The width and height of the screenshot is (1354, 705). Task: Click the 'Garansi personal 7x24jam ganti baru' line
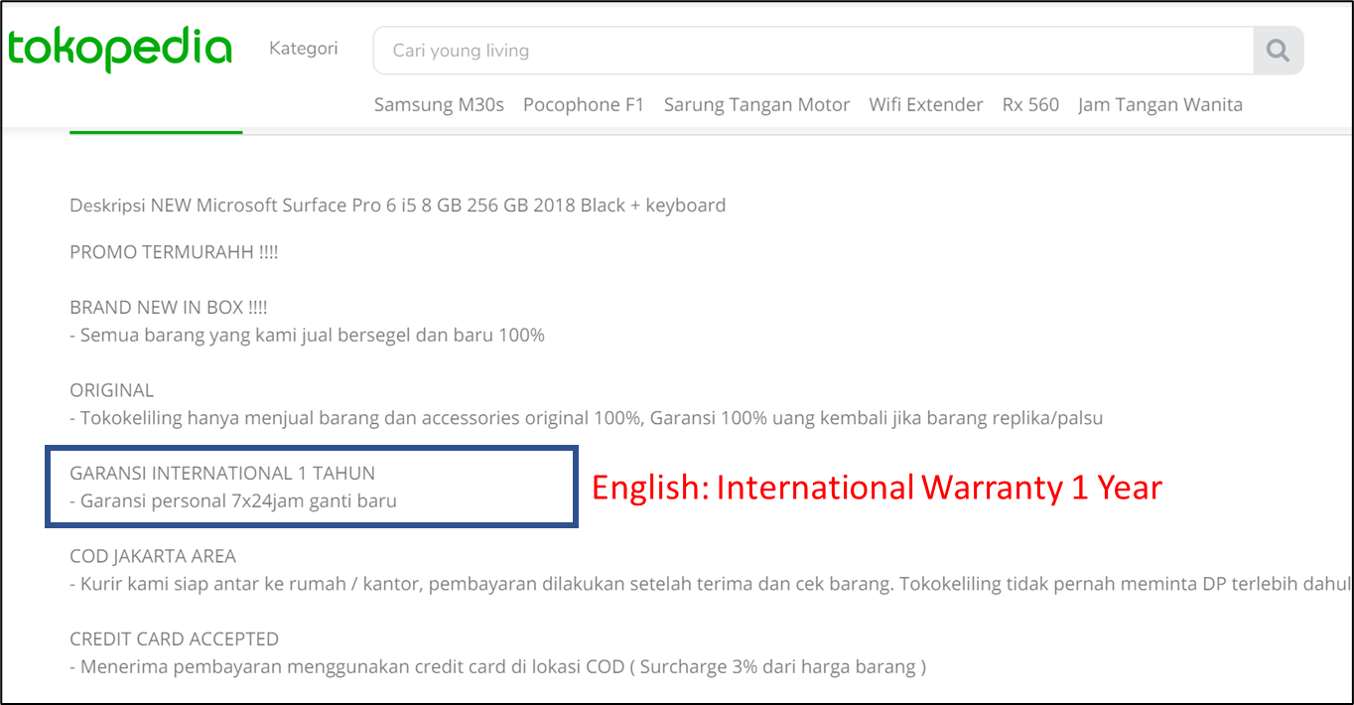pos(233,501)
